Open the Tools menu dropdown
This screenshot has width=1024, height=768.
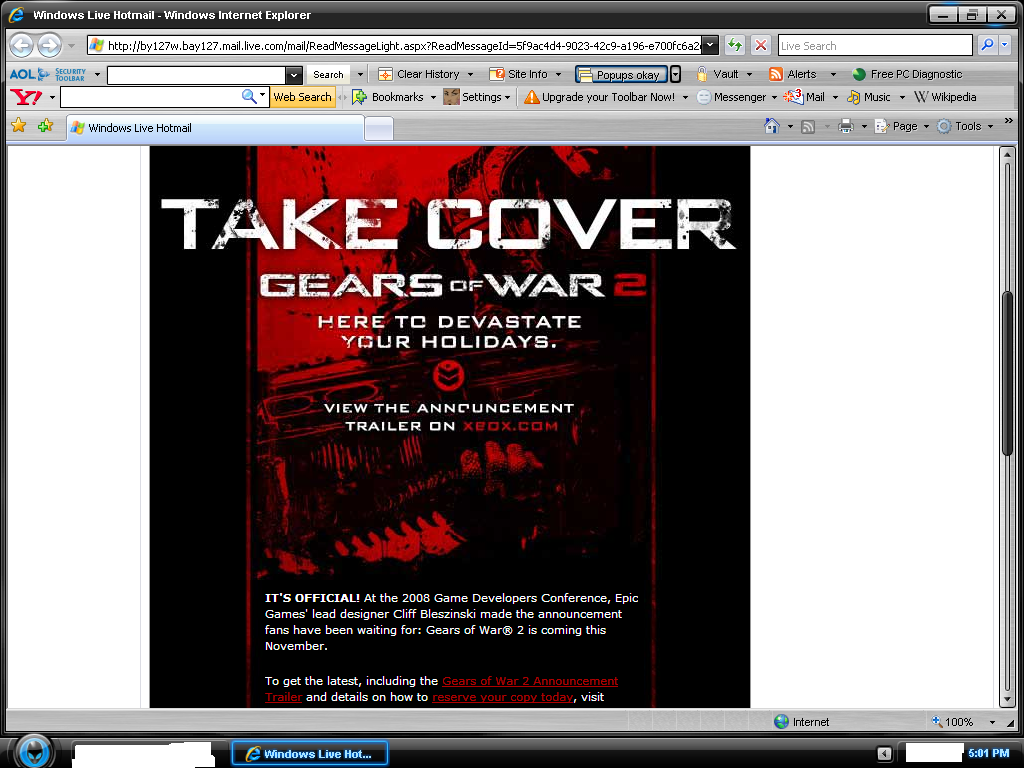pyautogui.click(x=965, y=126)
